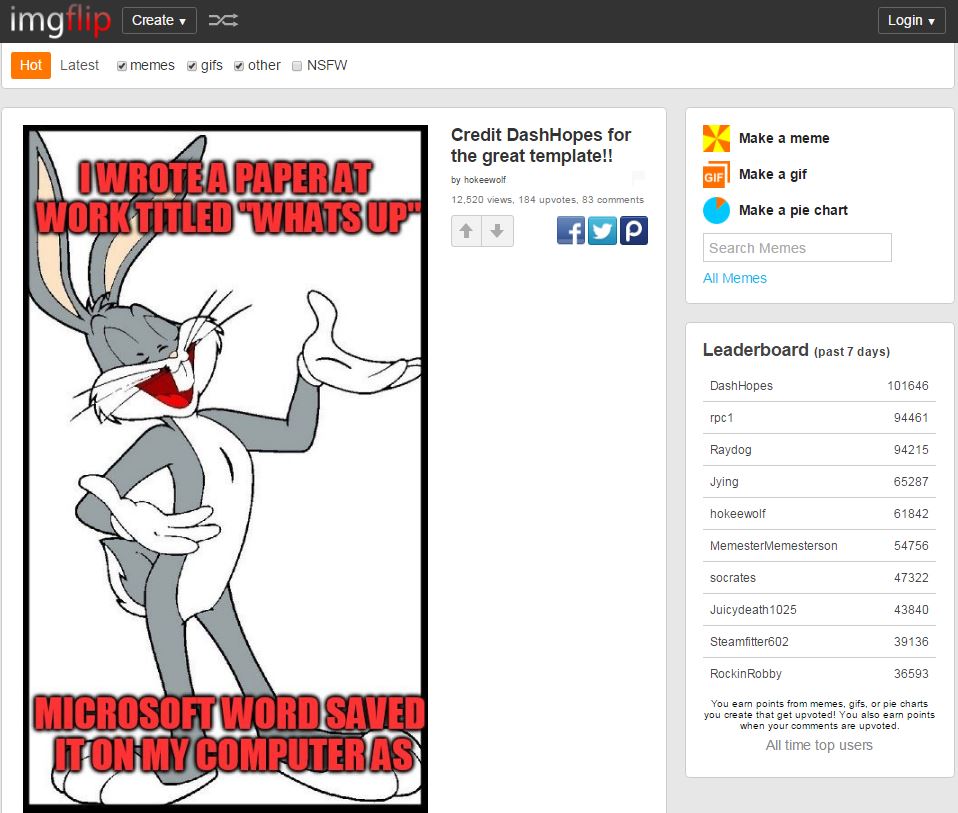Screen dimensions: 958x813
Task: Open the pie chart maker icon
Action: point(716,210)
